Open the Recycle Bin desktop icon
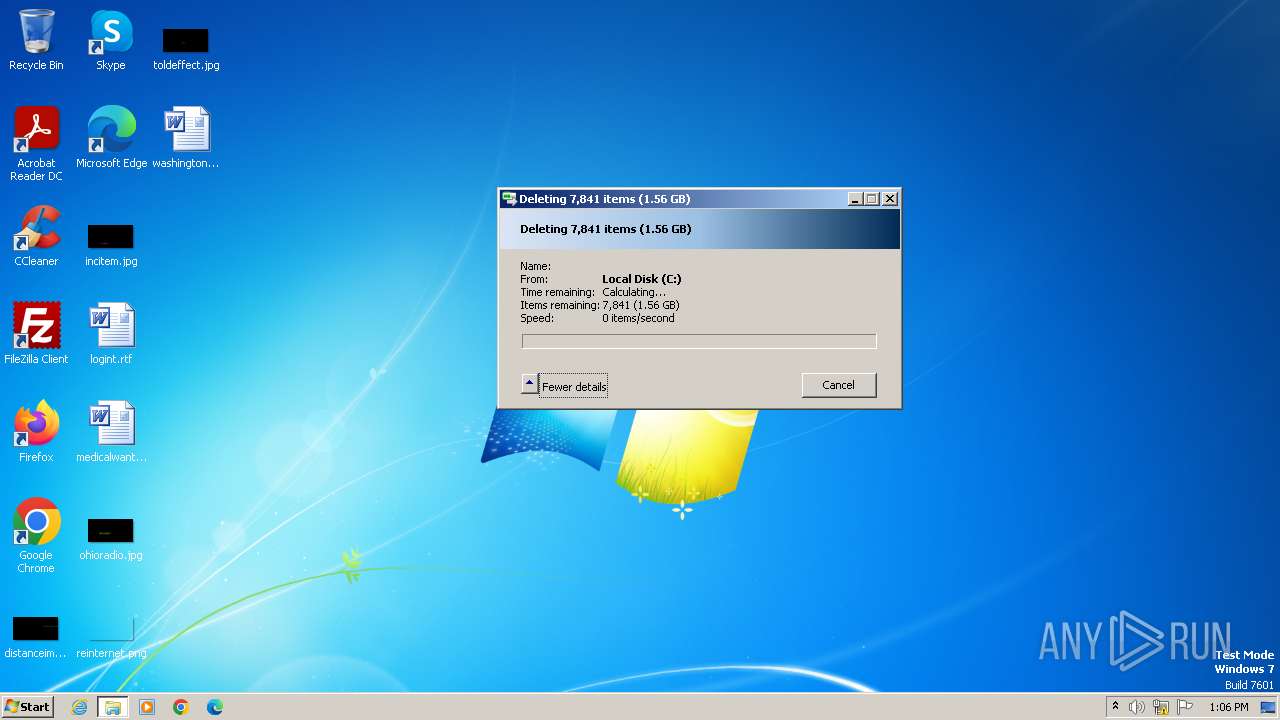 36,40
